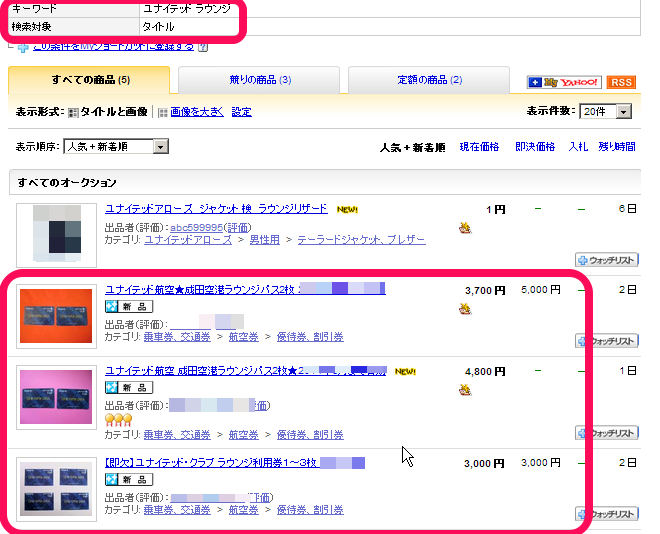Screen dimensions: 660x534
Task: Click the 5,000円 buy-now price
Action: click(541, 290)
